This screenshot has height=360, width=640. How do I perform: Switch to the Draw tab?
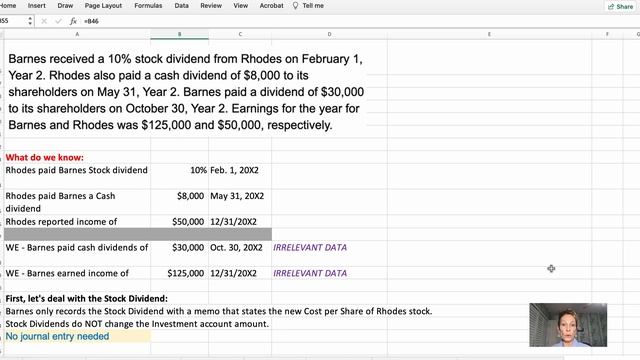[x=65, y=6]
